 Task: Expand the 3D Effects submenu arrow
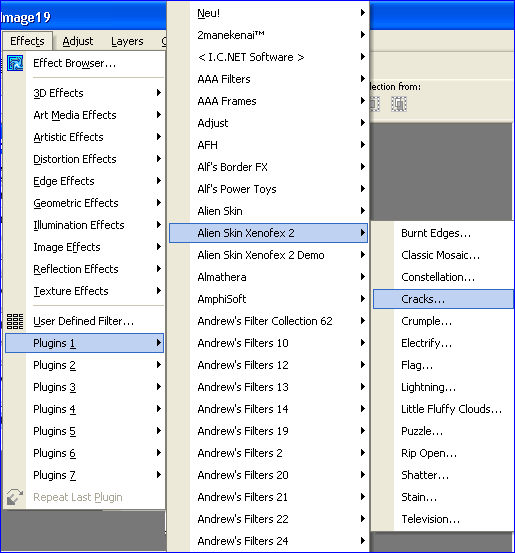point(159,93)
